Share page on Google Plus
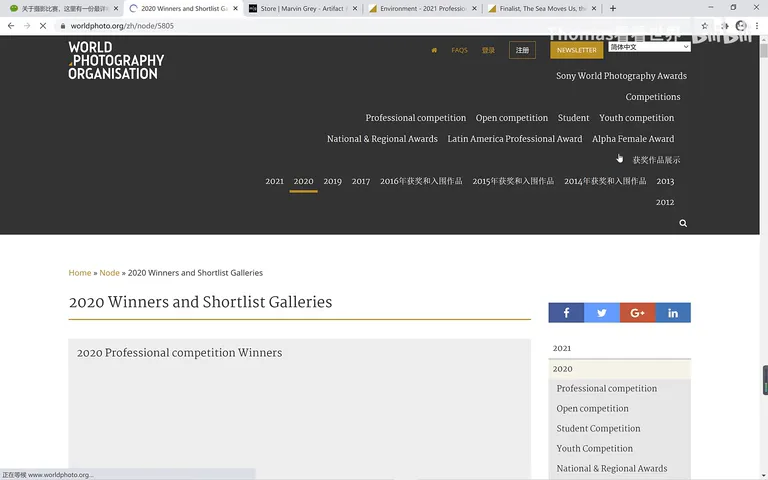Viewport: 768px width, 480px height. coord(637,312)
